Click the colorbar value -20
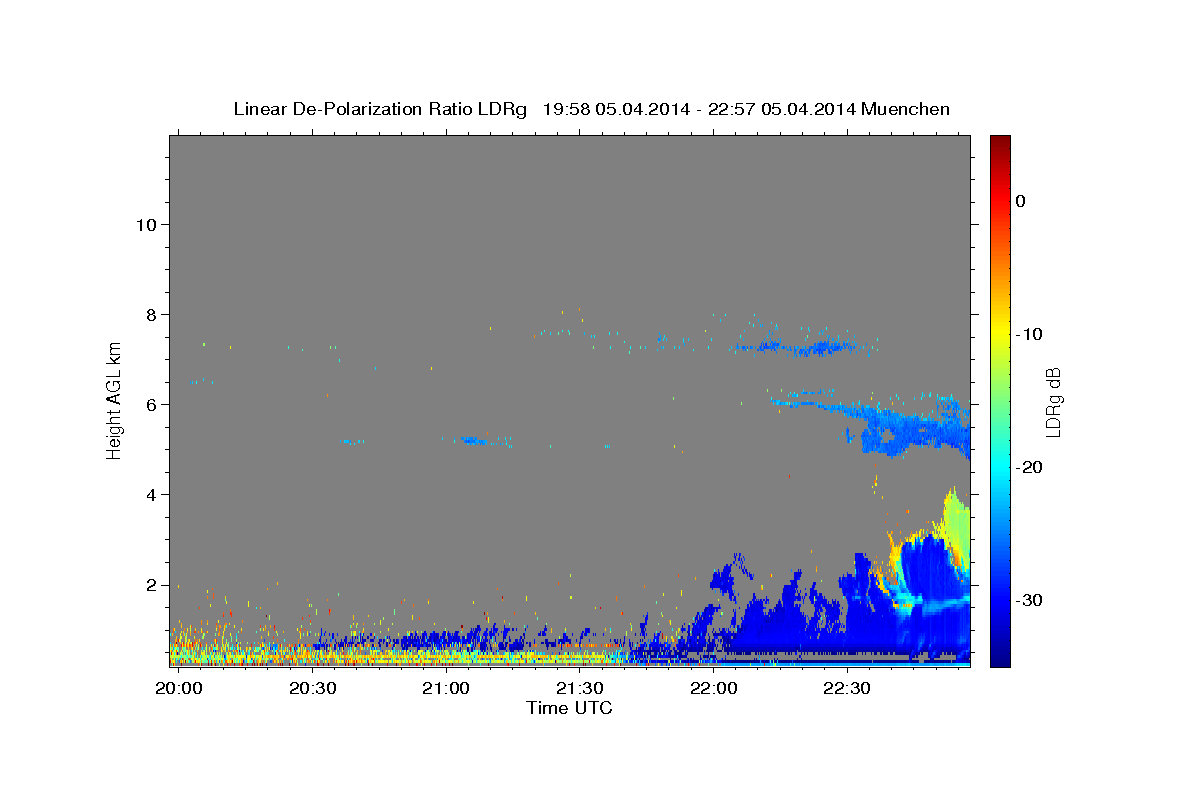The image size is (1200, 800). point(1029,467)
